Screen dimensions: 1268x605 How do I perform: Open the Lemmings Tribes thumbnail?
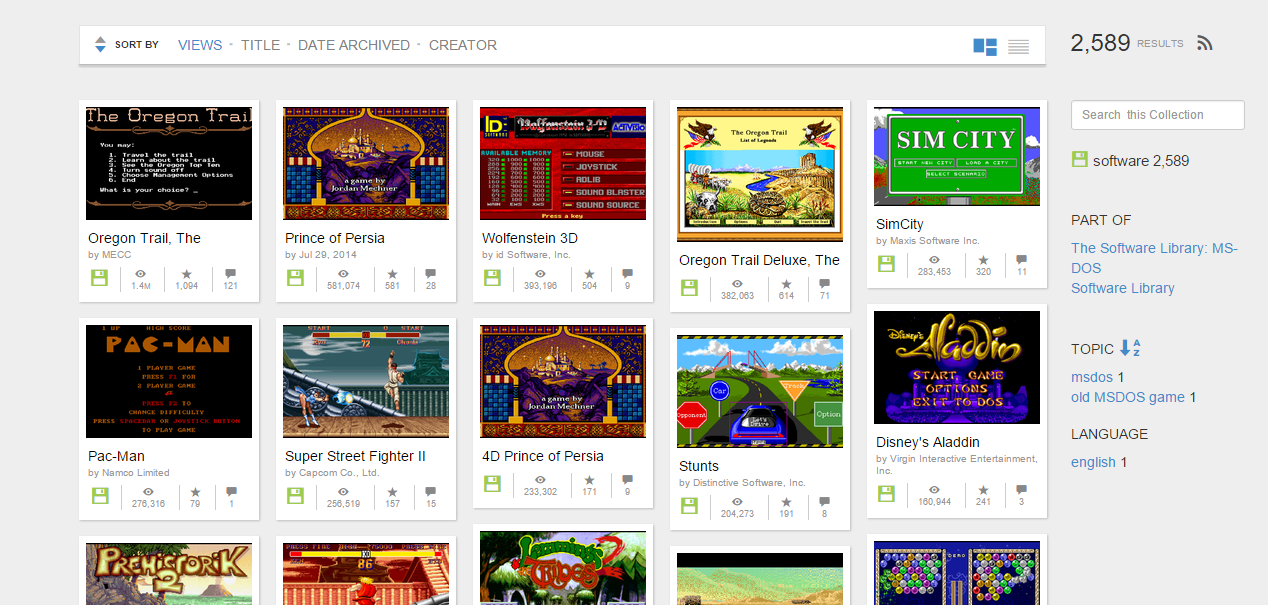(563, 568)
